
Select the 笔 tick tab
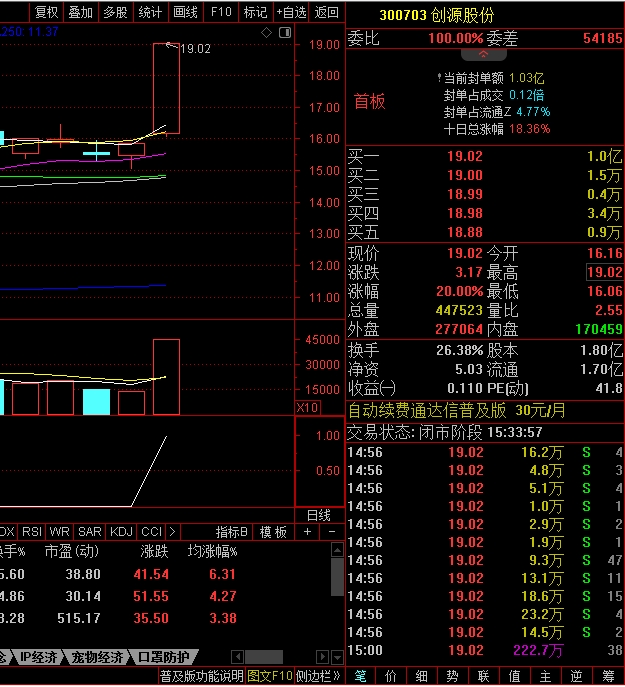coord(360,676)
